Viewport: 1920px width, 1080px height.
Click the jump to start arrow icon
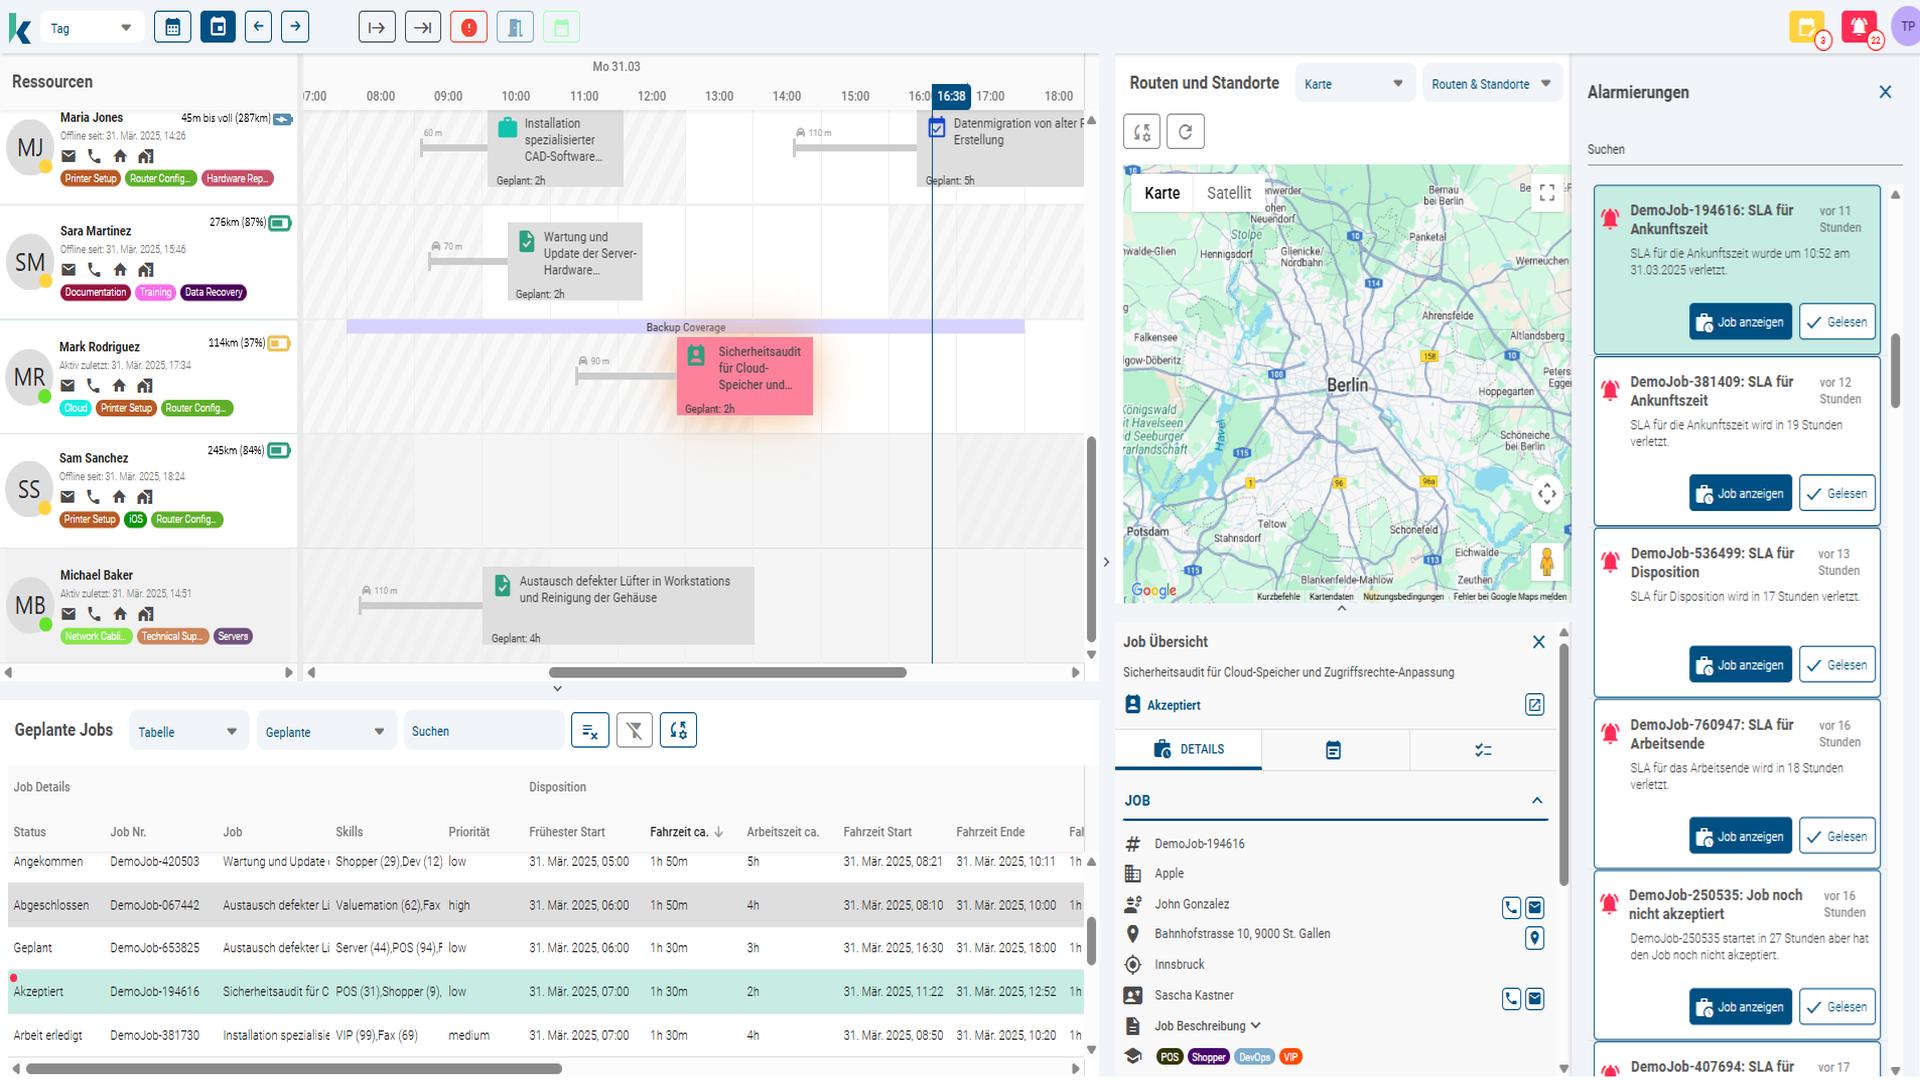coord(376,27)
